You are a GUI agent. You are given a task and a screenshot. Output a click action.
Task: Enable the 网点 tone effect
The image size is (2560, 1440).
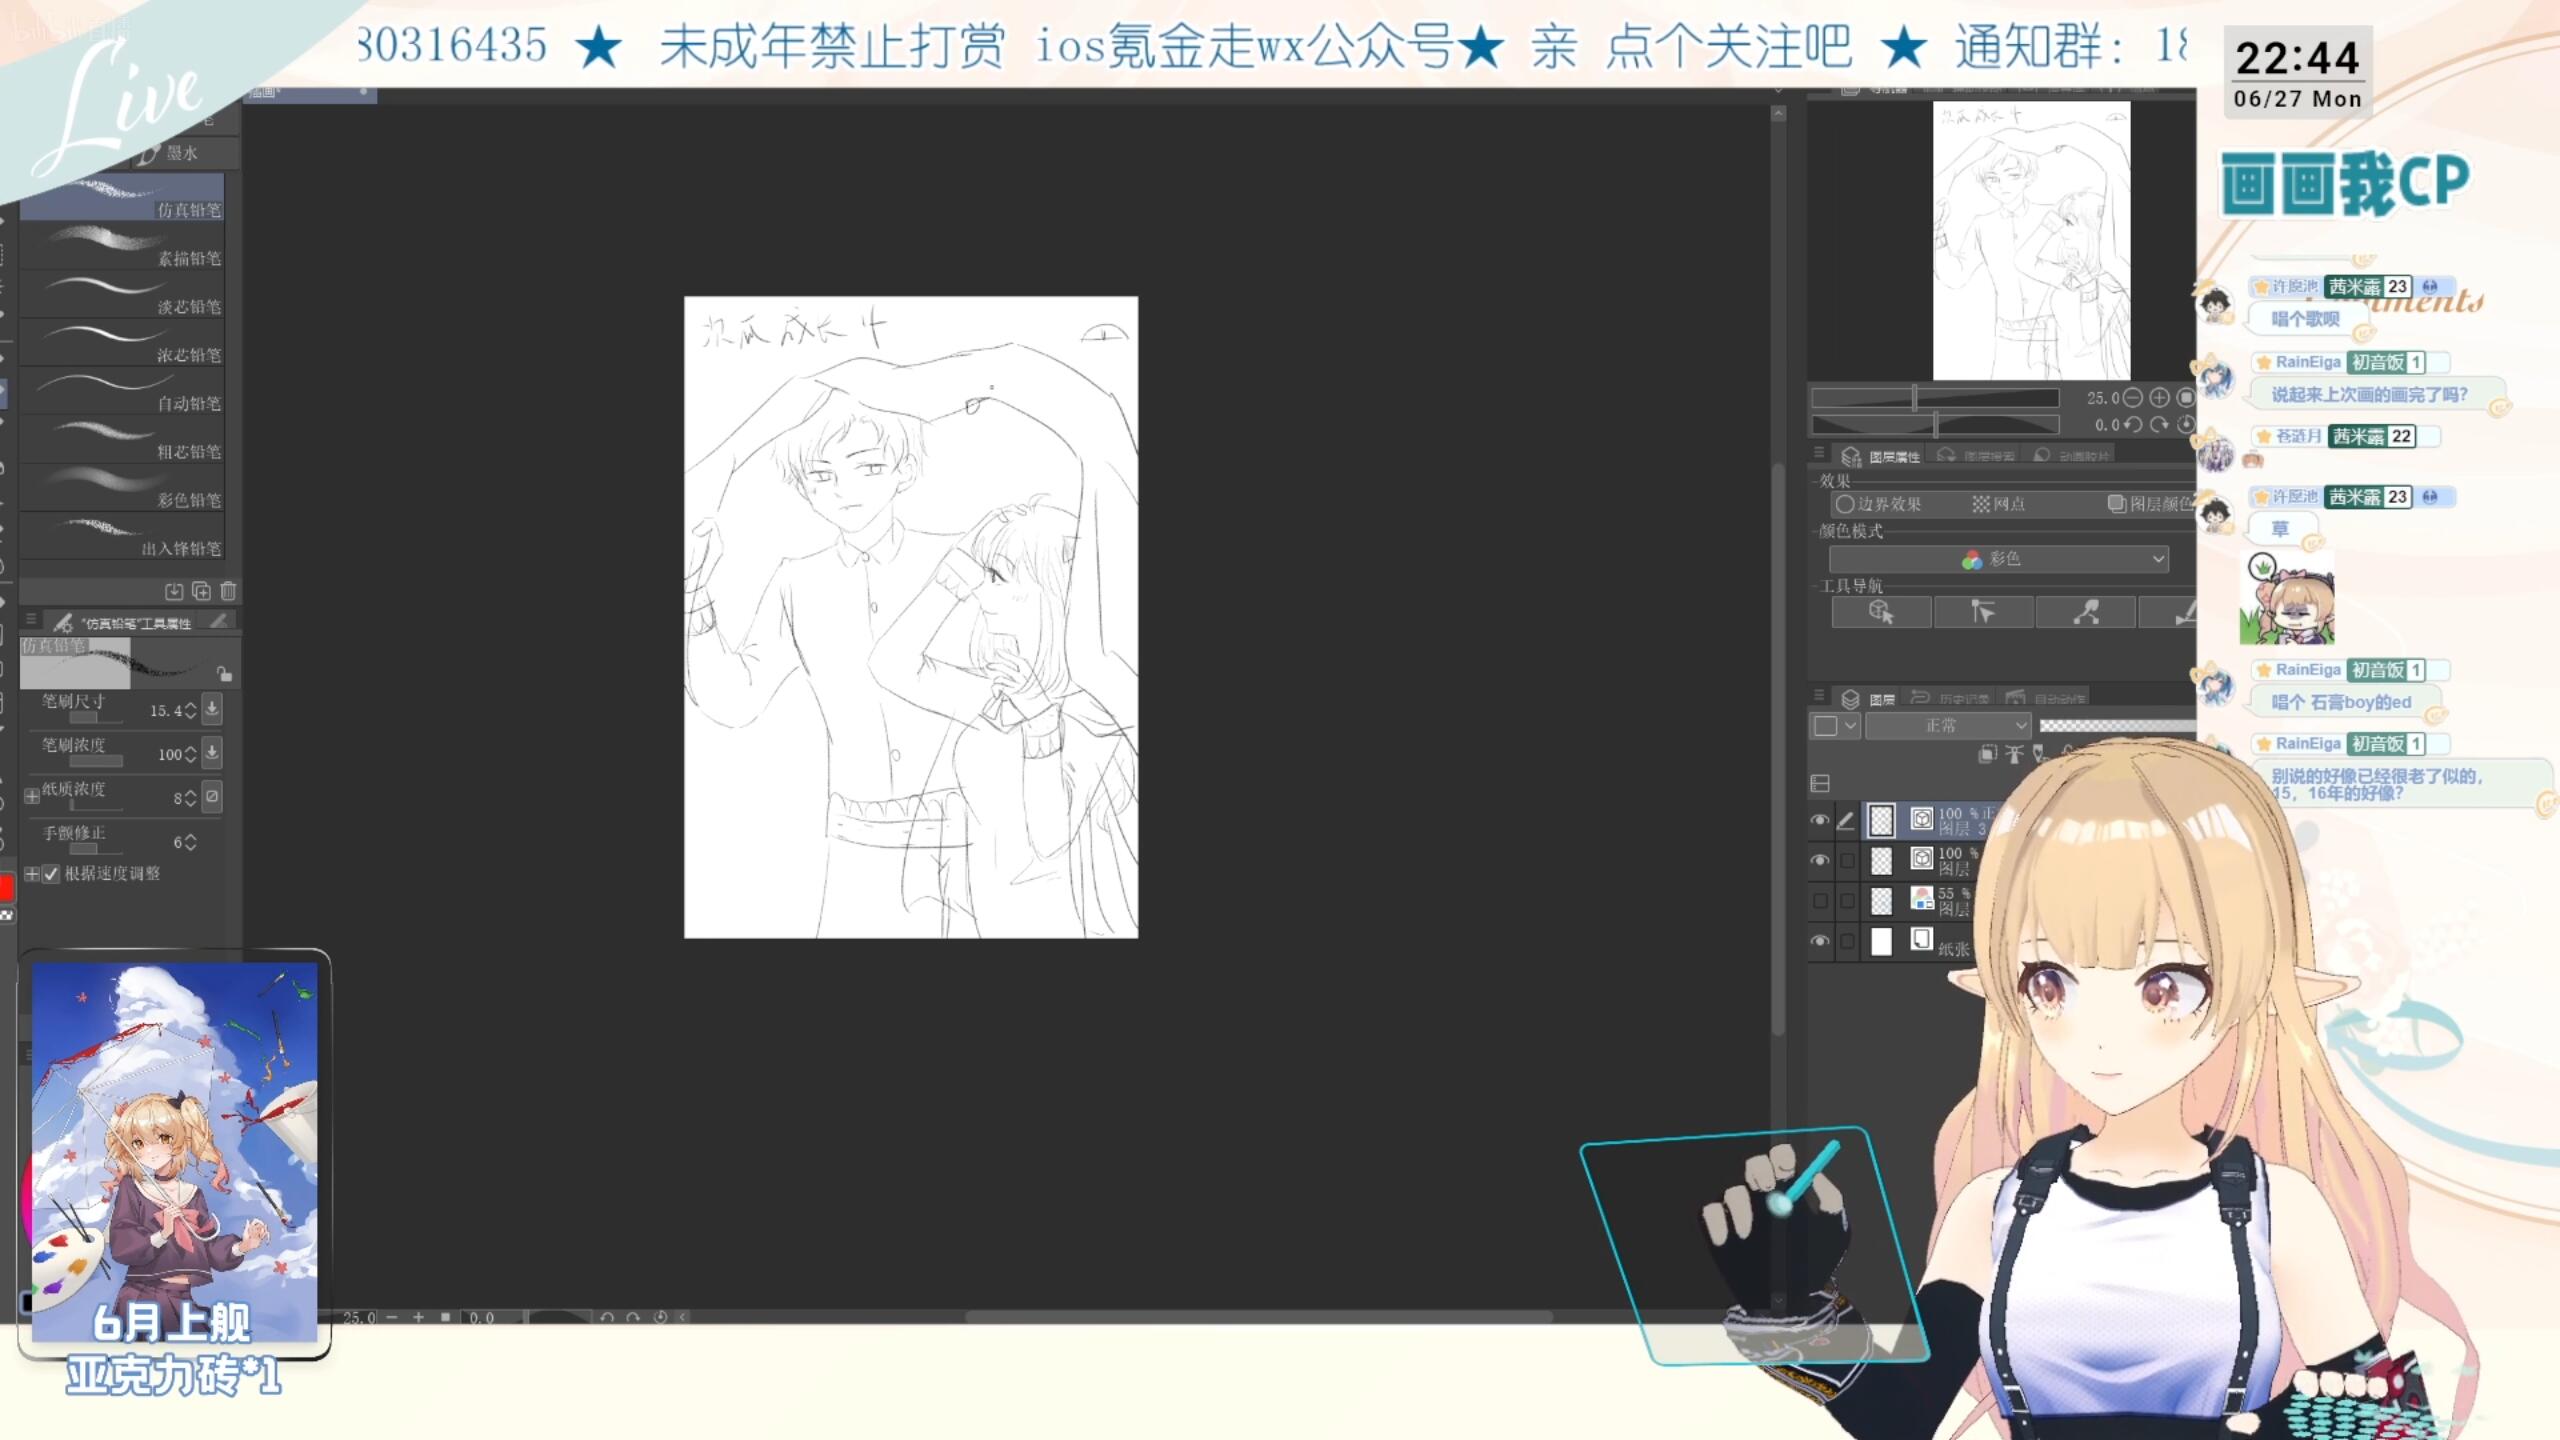point(1998,504)
